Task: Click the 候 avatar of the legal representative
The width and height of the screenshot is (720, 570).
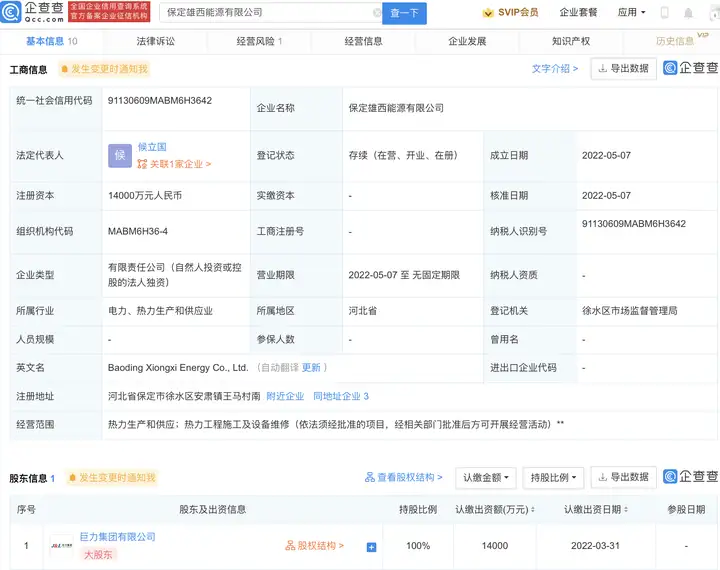Action: pyautogui.click(x=120, y=156)
